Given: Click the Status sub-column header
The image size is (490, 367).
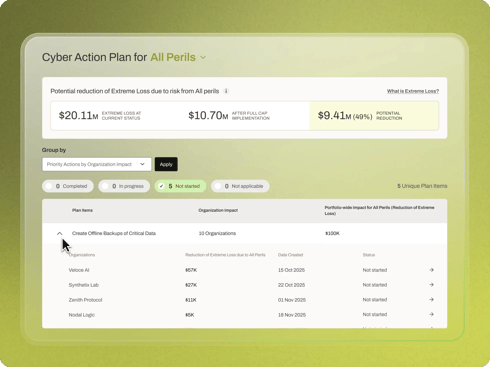Looking at the screenshot, I should [369, 255].
